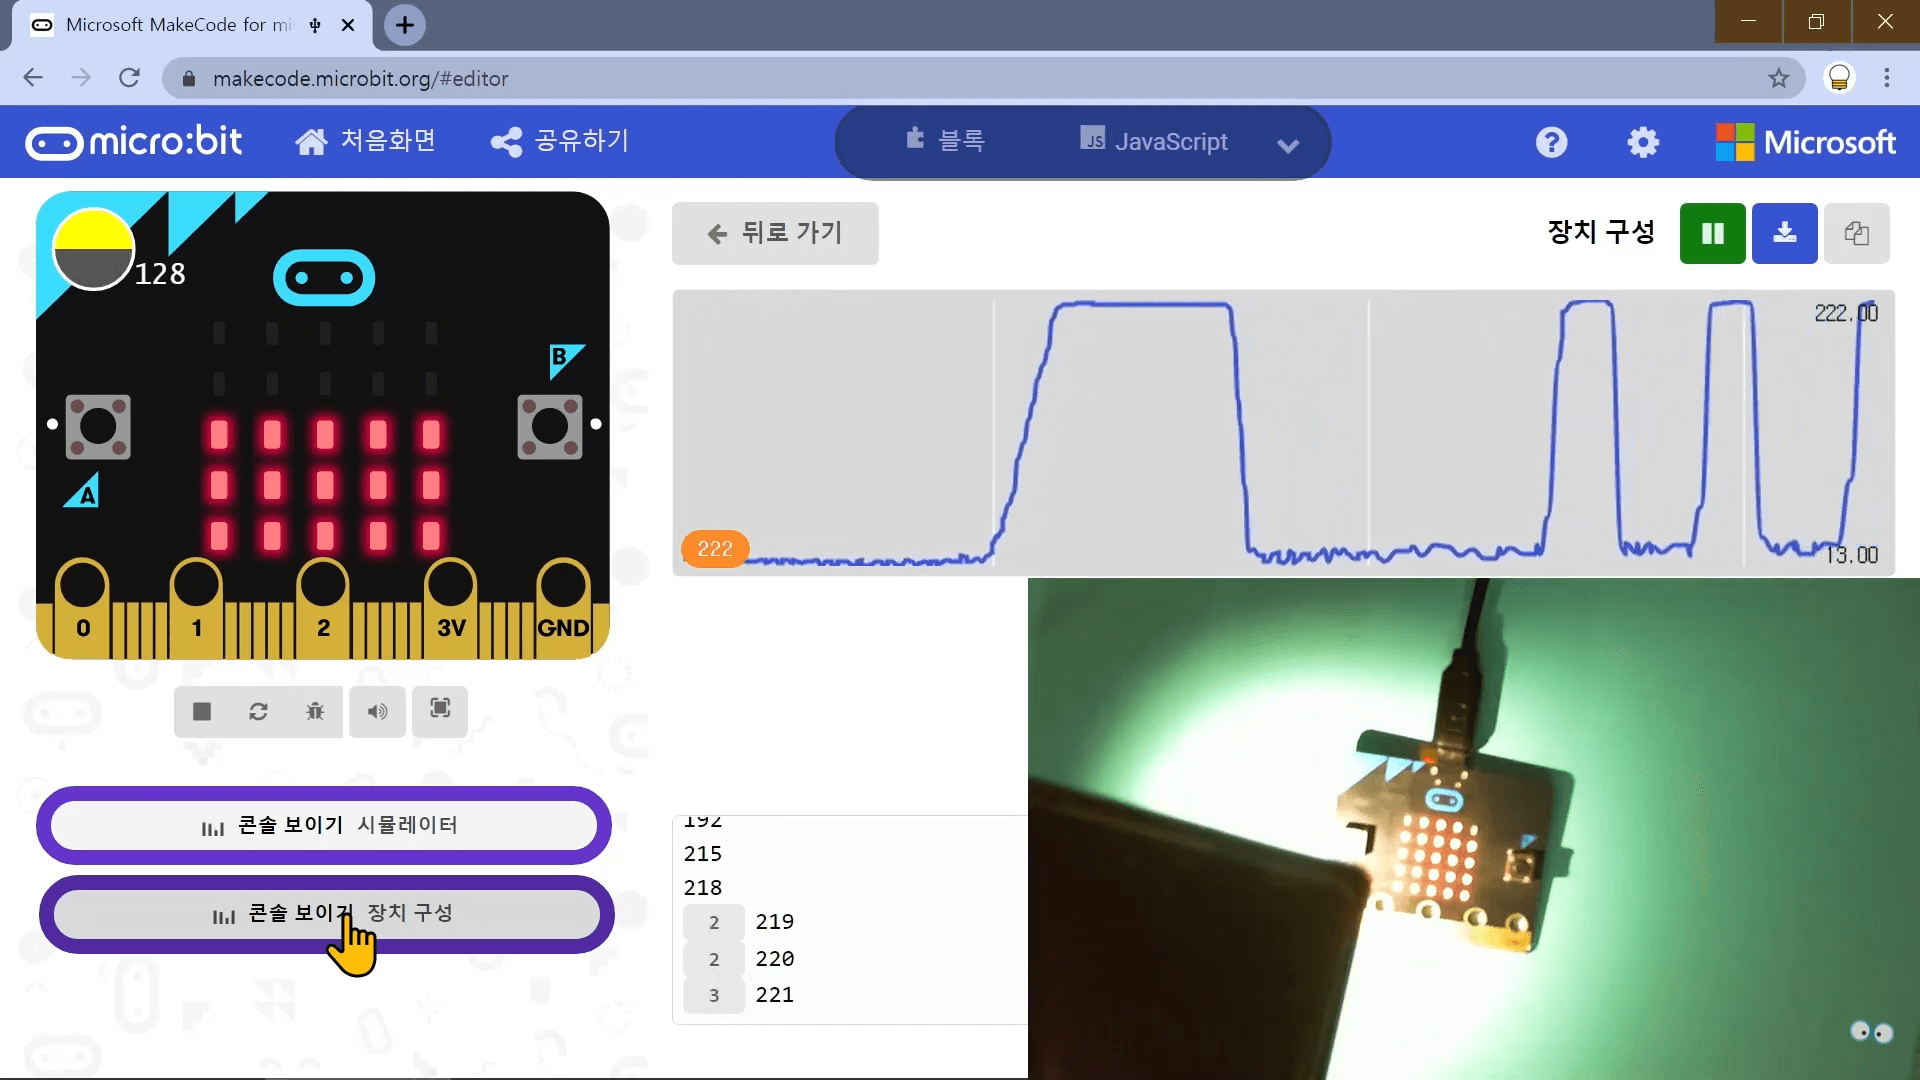This screenshot has width=1920, height=1080.
Task: Expand the language dropdown arrow beside JavaScript
Action: click(1288, 144)
